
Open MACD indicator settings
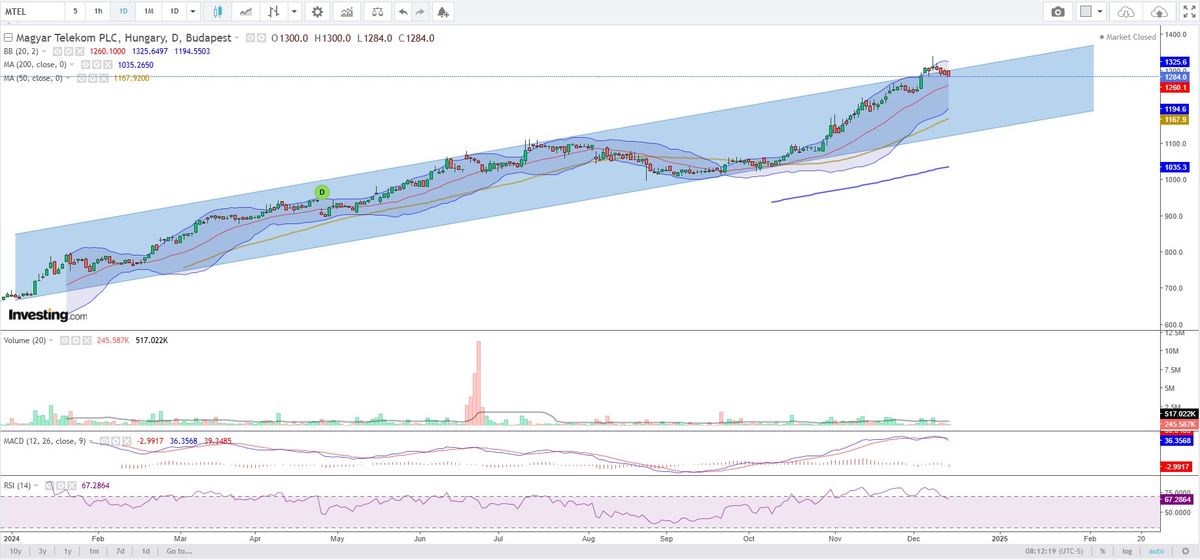(x=115, y=441)
